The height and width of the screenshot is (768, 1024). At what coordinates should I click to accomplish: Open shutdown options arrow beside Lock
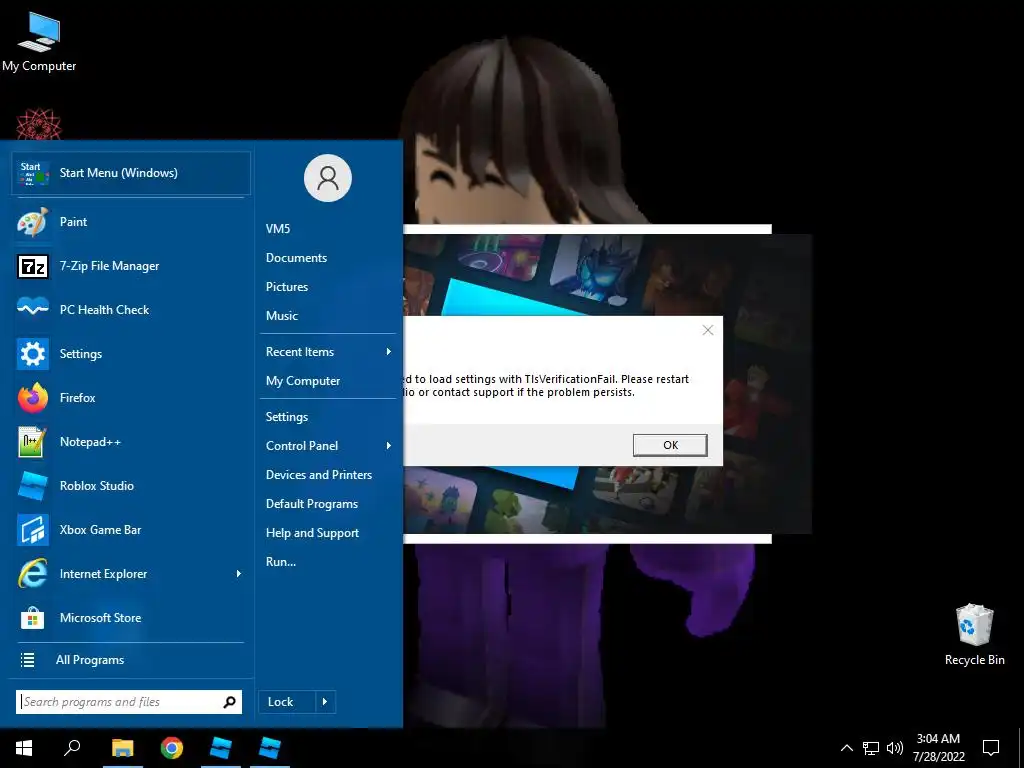click(x=325, y=702)
